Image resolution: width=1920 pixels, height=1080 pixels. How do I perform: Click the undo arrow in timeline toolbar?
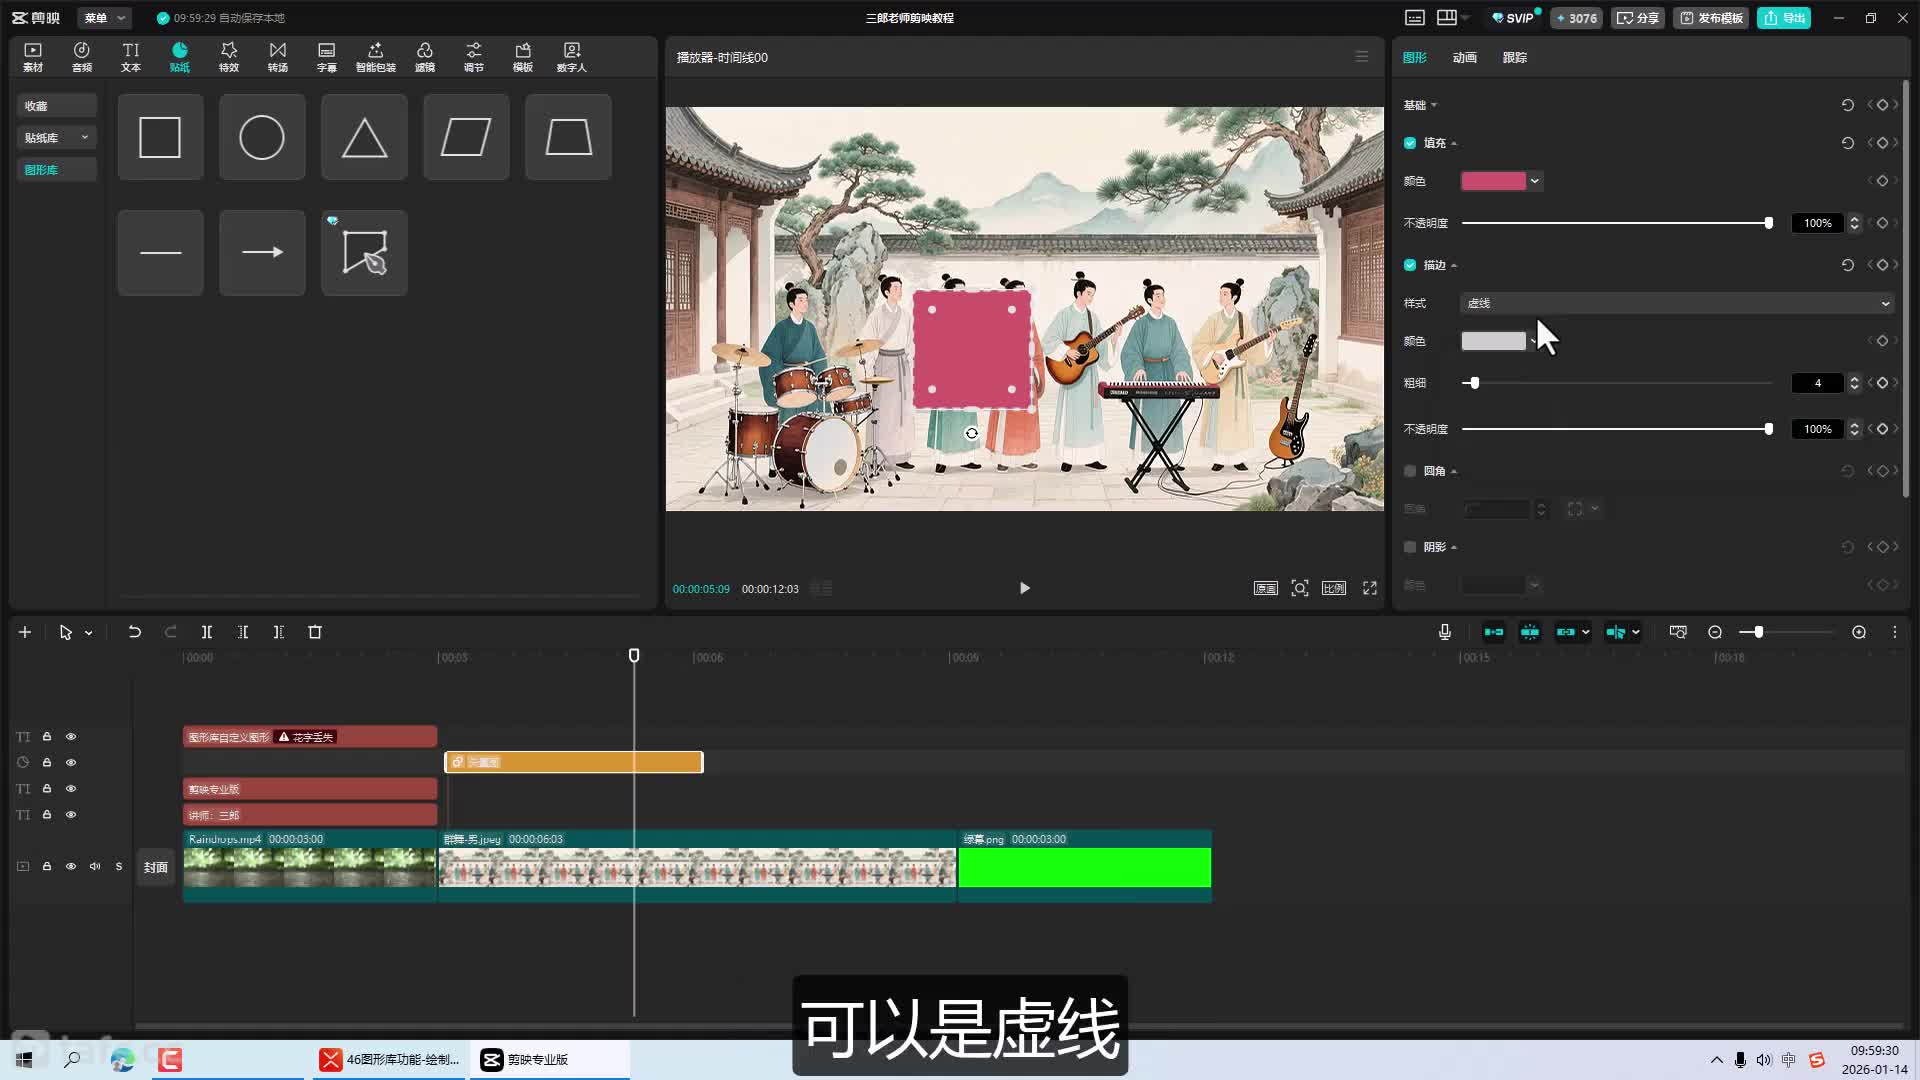tap(134, 632)
